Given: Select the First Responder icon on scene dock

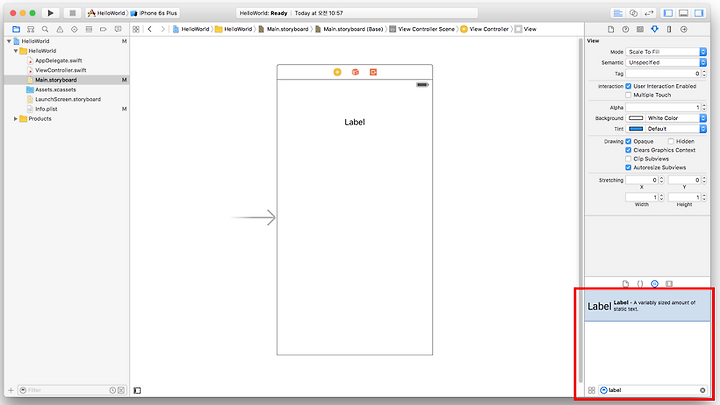Looking at the screenshot, I should tap(355, 72).
